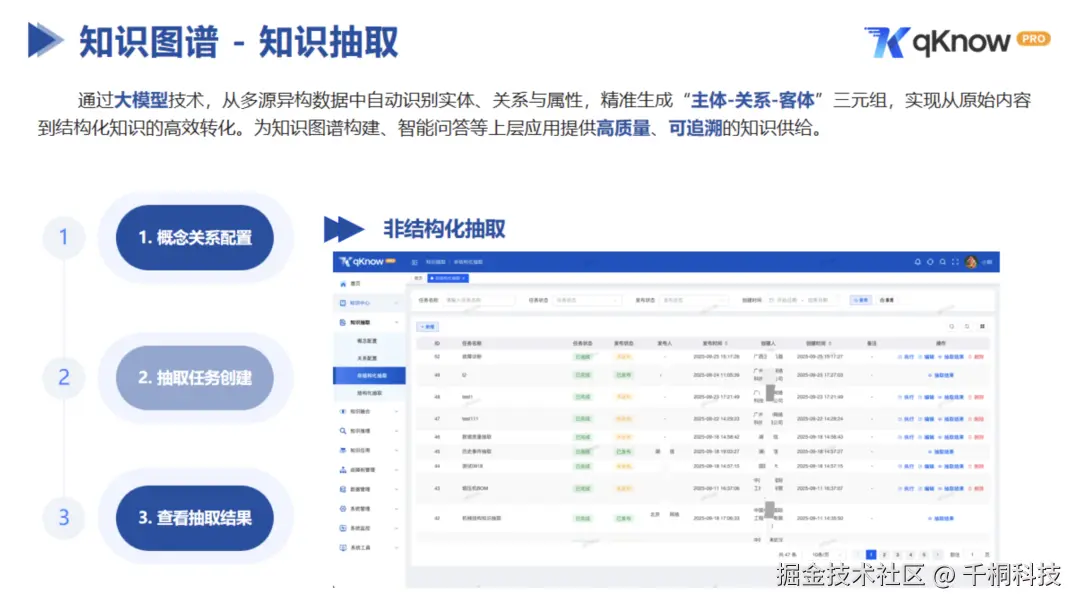
Task: Open 抽取结果 link on the first row
Action: coord(952,357)
